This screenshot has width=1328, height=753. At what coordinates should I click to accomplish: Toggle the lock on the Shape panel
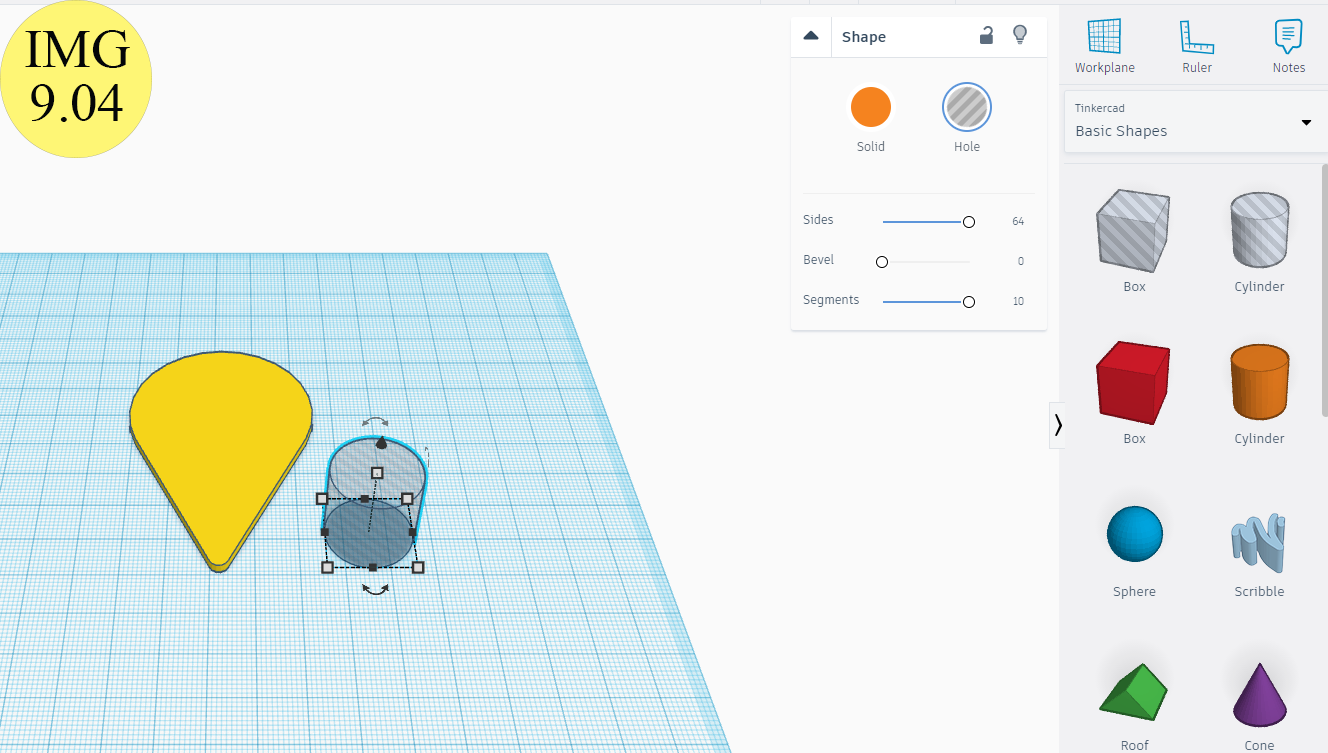(x=986, y=36)
